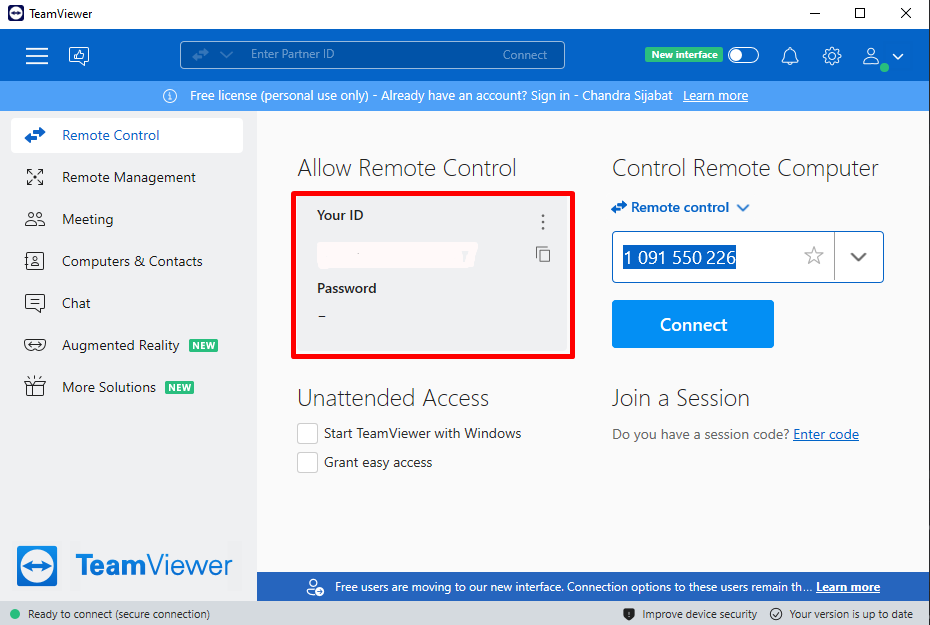The height and width of the screenshot is (625, 930).
Task: Expand the partner ID history dropdown arrow
Action: coord(858,257)
